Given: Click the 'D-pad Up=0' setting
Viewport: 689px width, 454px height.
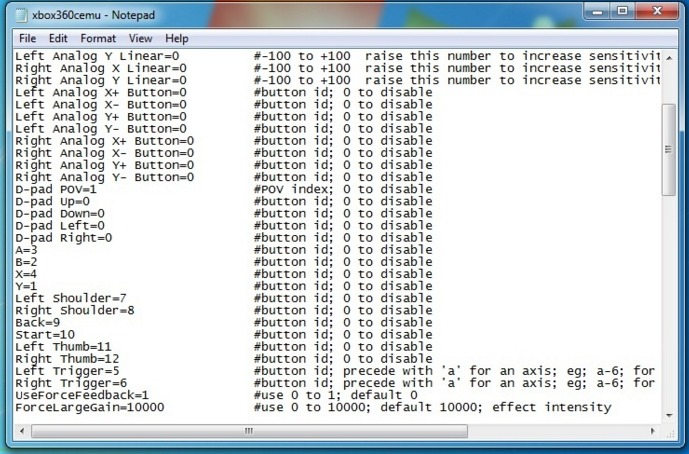Looking at the screenshot, I should click(x=52, y=202).
